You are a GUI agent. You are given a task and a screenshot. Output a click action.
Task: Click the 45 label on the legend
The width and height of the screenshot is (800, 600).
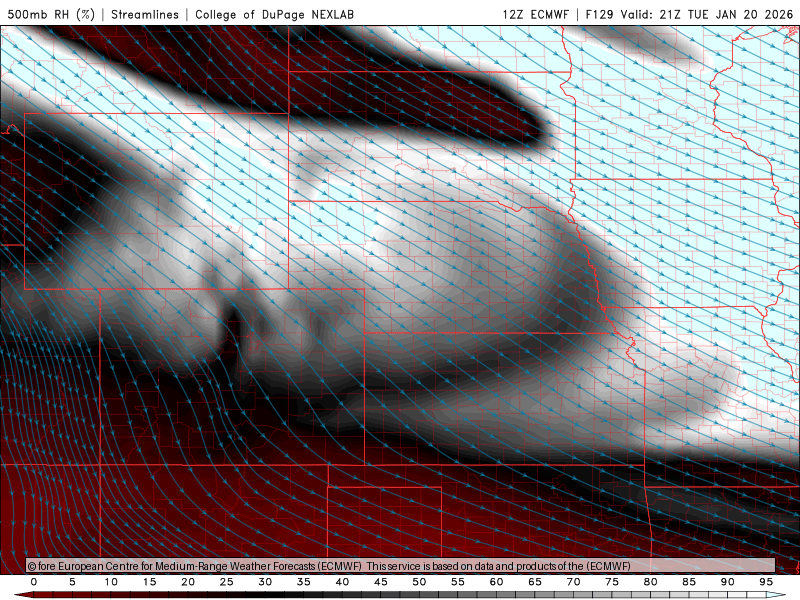click(x=381, y=582)
